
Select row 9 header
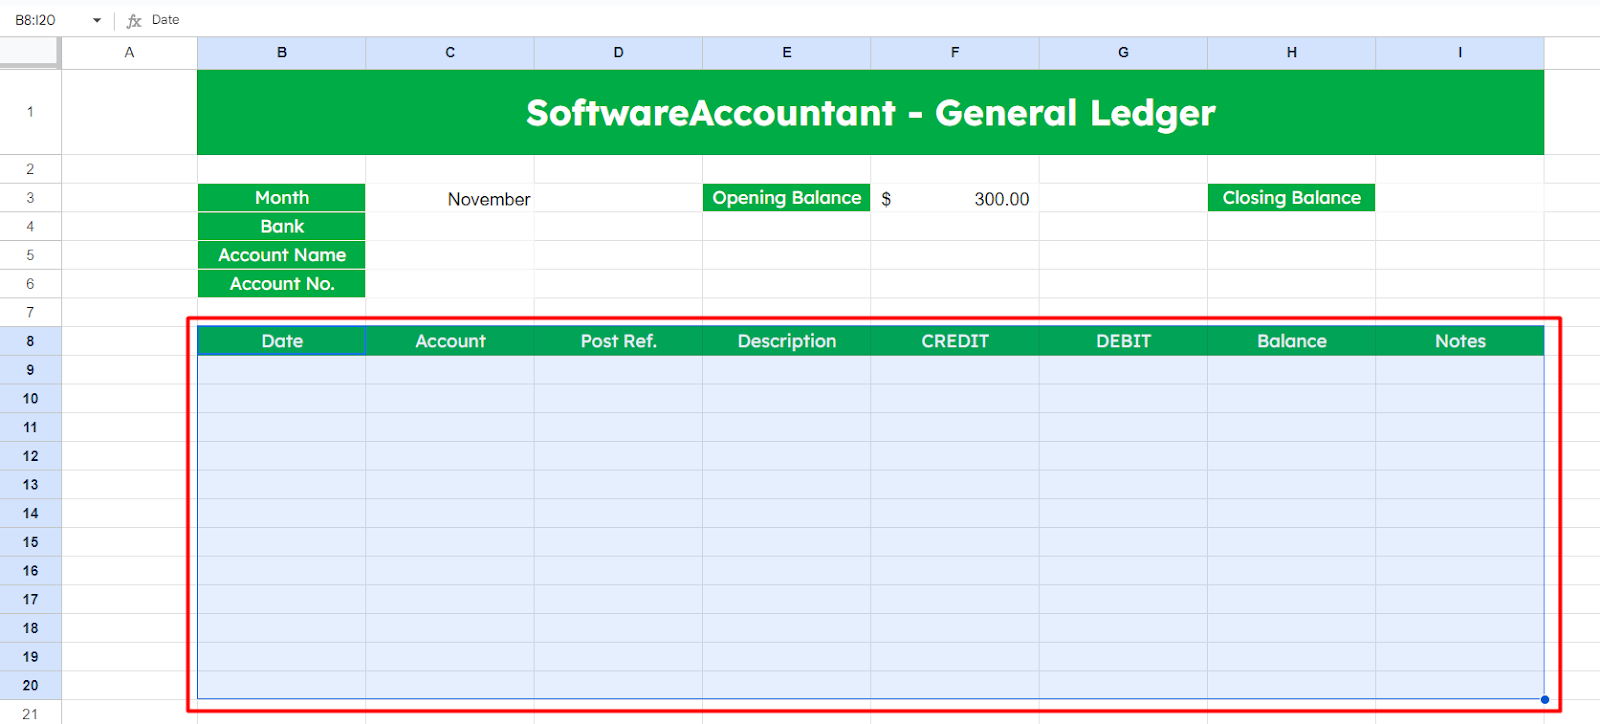click(x=30, y=370)
